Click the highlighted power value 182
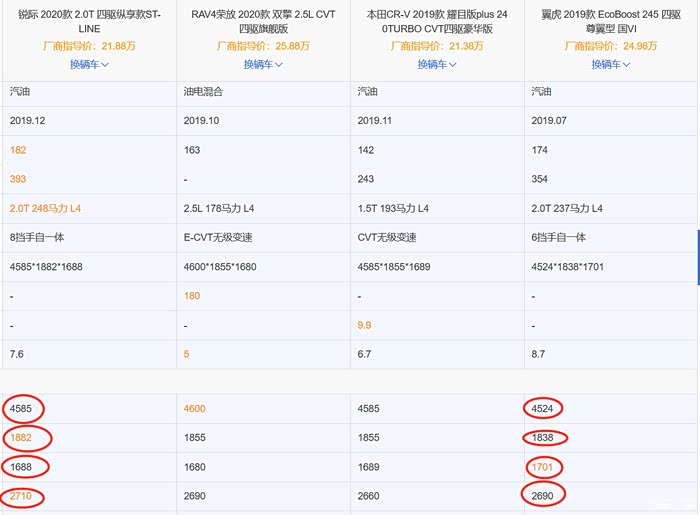 [18, 150]
